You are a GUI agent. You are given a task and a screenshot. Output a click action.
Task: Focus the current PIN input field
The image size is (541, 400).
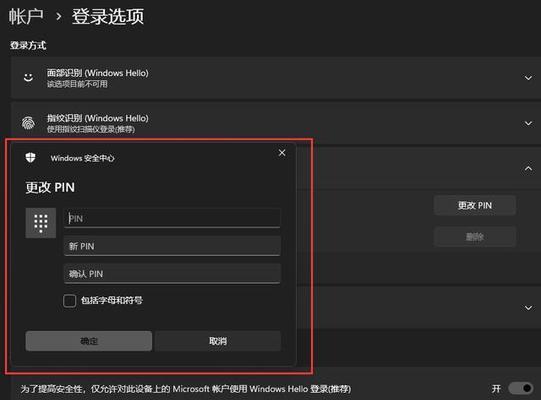pos(172,218)
